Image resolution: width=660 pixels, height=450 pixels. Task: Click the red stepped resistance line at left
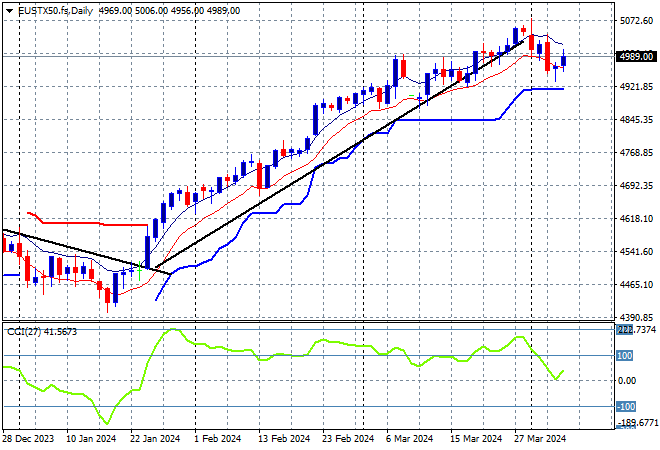click(x=90, y=224)
